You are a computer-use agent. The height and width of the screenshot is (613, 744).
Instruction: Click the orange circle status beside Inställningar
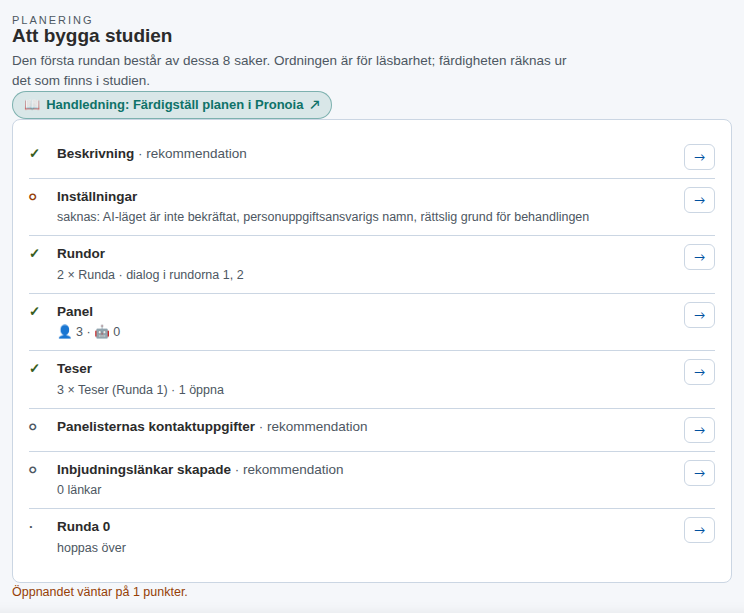point(33,197)
